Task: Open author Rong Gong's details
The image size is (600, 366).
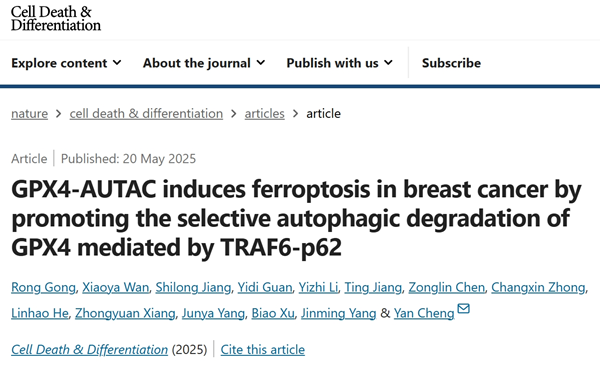Action: 43,287
